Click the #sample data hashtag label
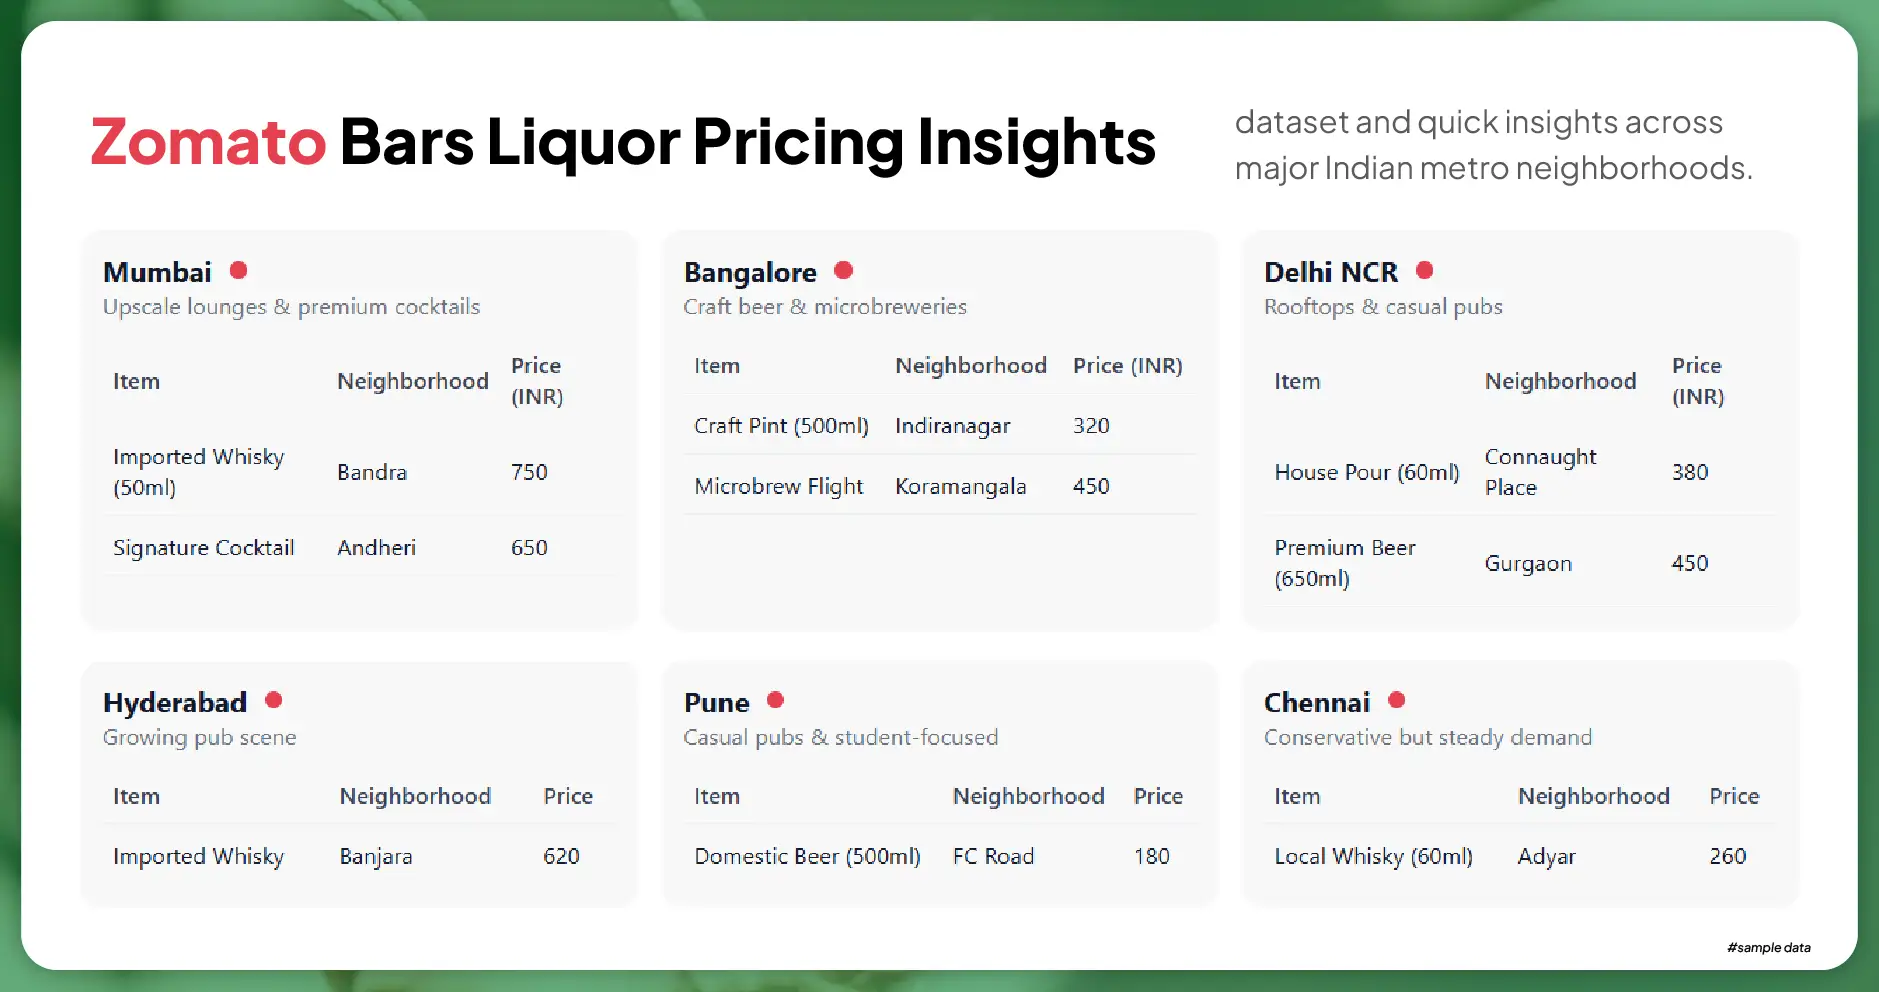Screen dimensions: 1879x992 pyautogui.click(x=1768, y=947)
